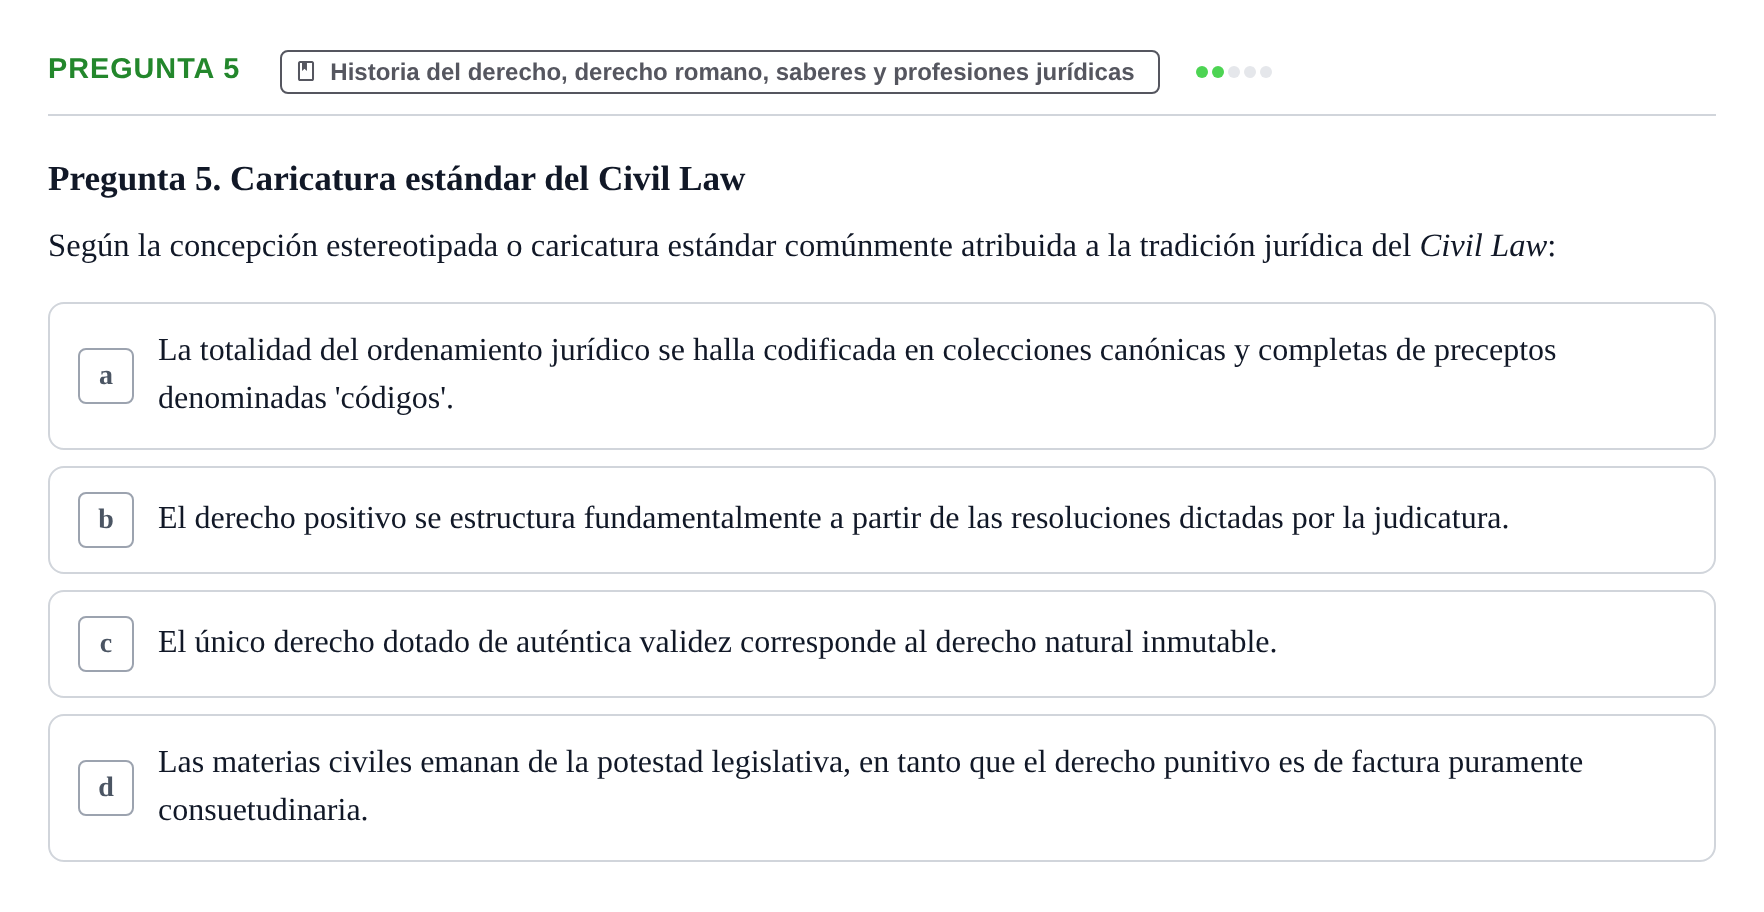The image size is (1764, 912).
Task: Click the Historia del derecho topic tag
Action: (x=720, y=72)
